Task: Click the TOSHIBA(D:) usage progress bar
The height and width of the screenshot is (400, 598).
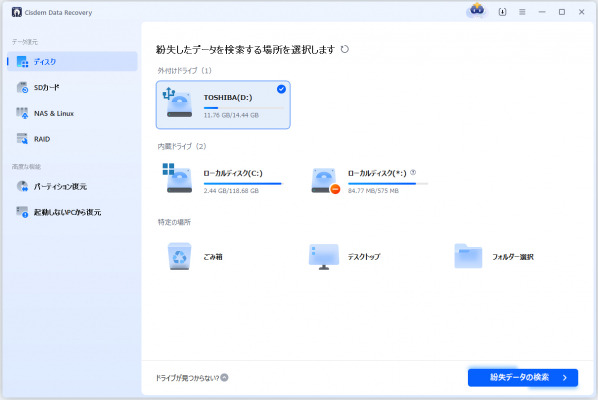Action: pos(243,108)
